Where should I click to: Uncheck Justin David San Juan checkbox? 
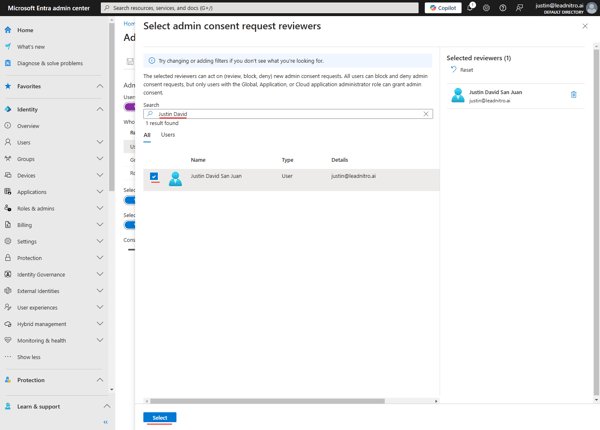coord(154,177)
